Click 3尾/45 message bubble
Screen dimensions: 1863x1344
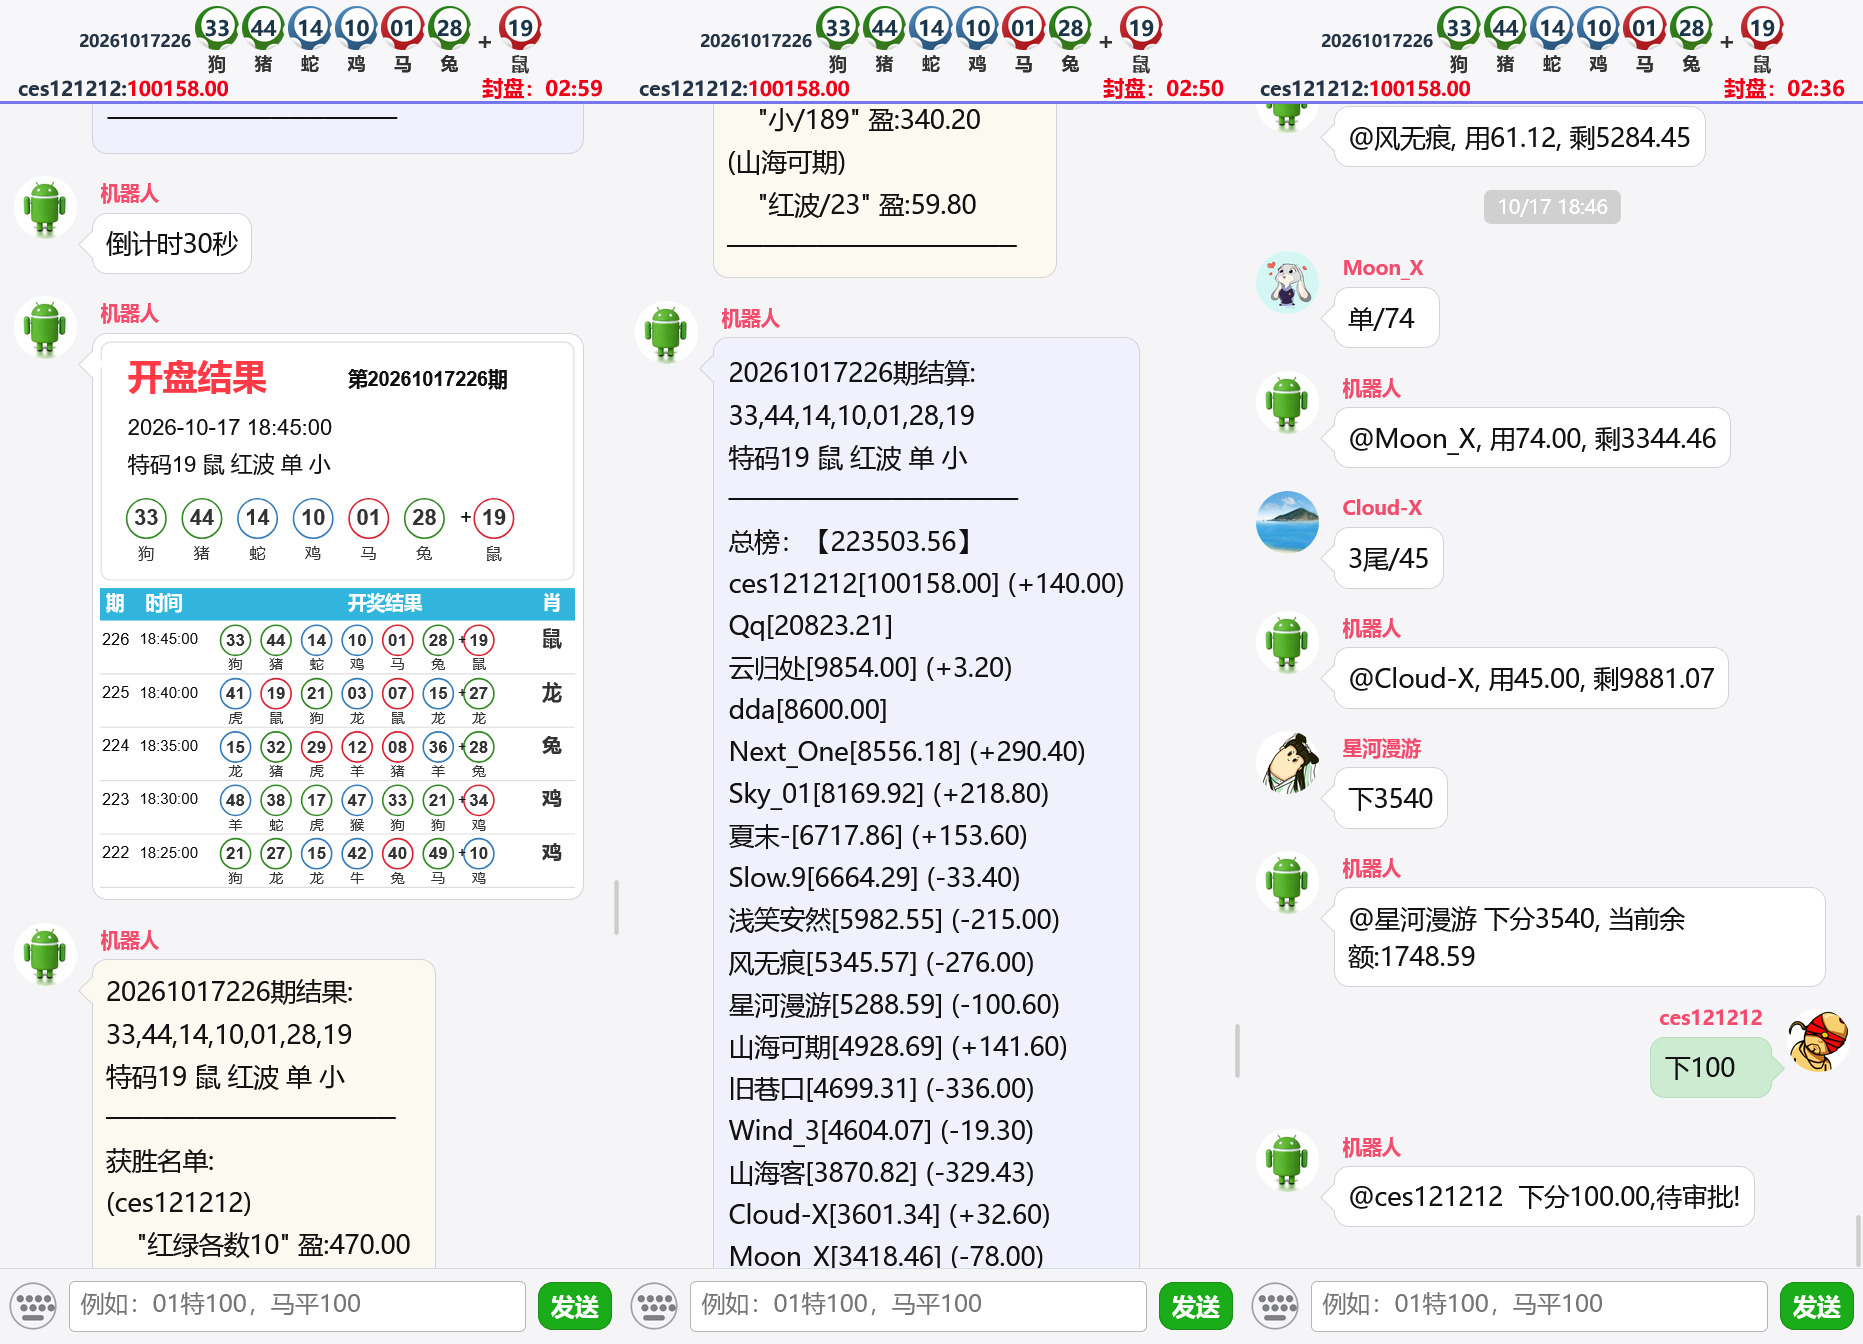1388,559
